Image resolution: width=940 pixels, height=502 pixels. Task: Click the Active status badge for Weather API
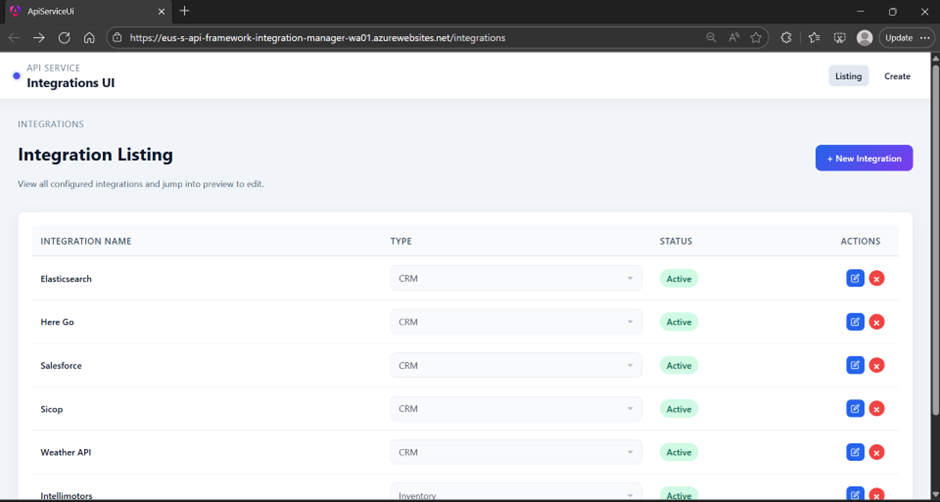click(x=679, y=452)
